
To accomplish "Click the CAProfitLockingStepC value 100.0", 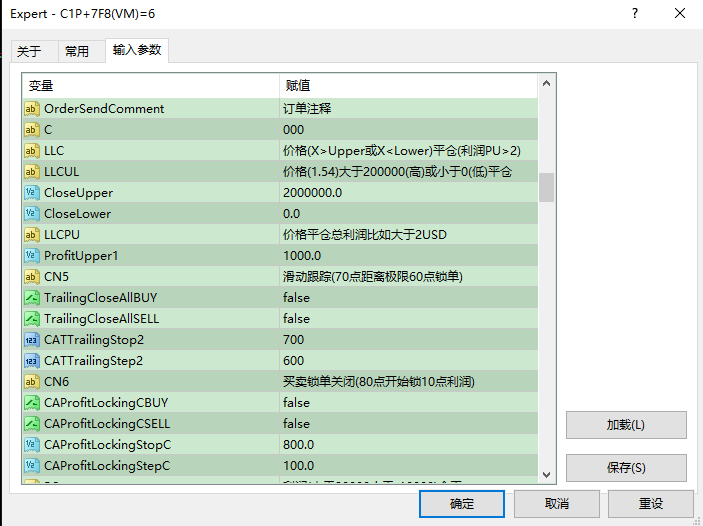I will click(x=299, y=465).
